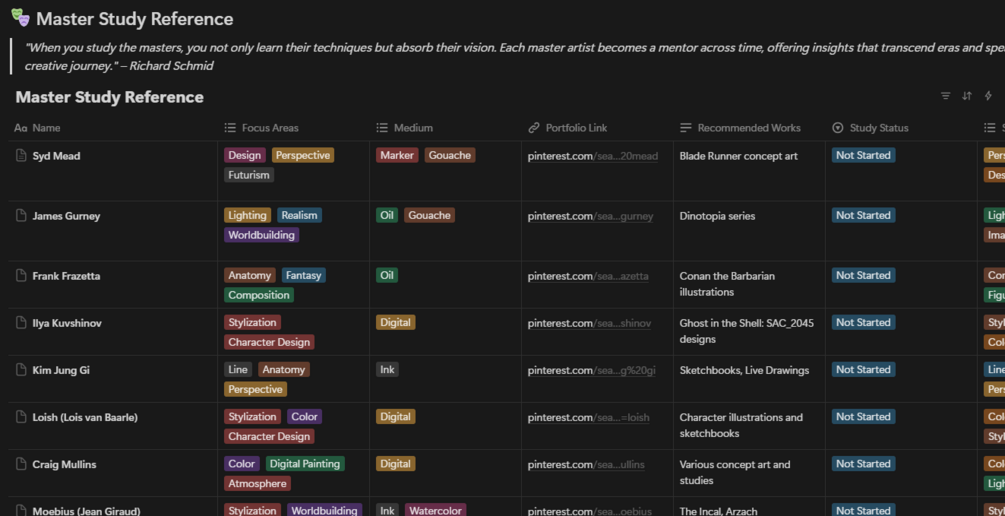Select the Atmosphere focus tag
The height and width of the screenshot is (516, 1005).
pos(258,483)
